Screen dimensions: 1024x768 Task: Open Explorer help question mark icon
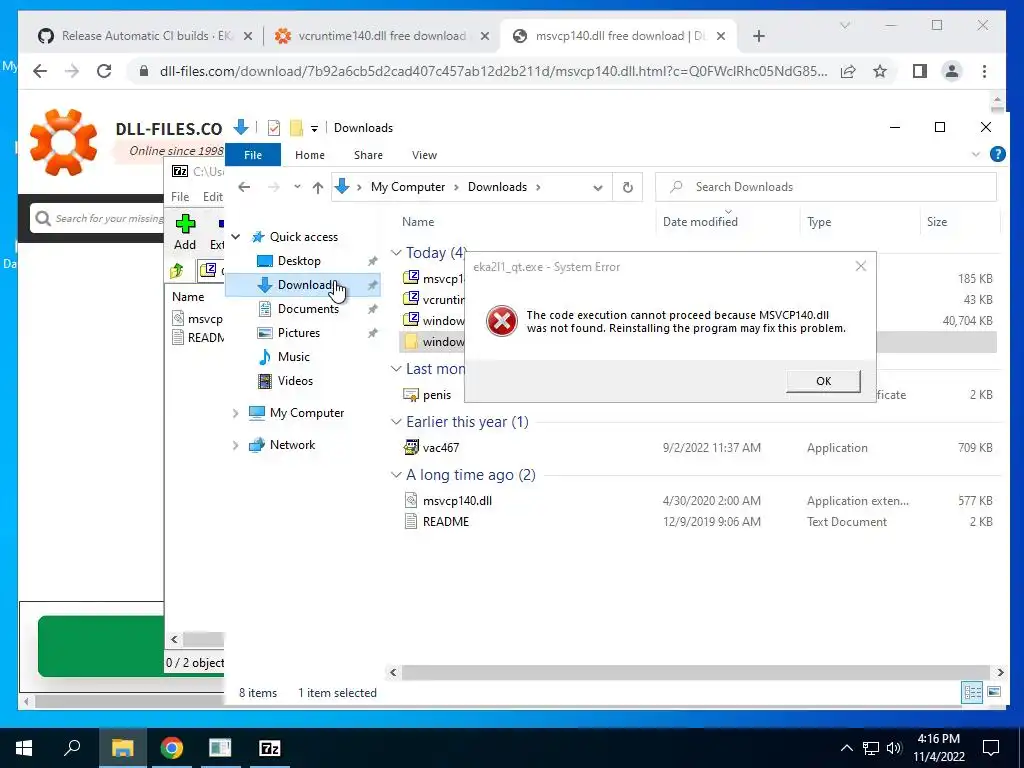point(997,154)
